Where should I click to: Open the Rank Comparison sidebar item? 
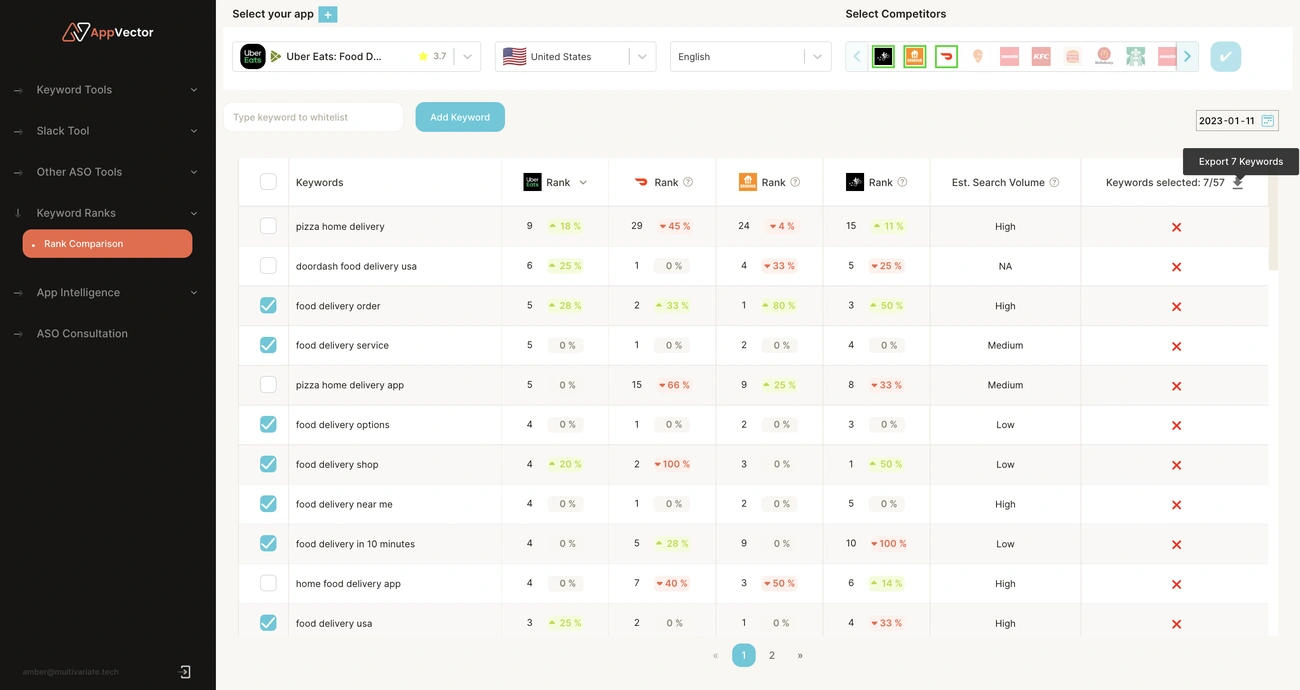click(107, 243)
